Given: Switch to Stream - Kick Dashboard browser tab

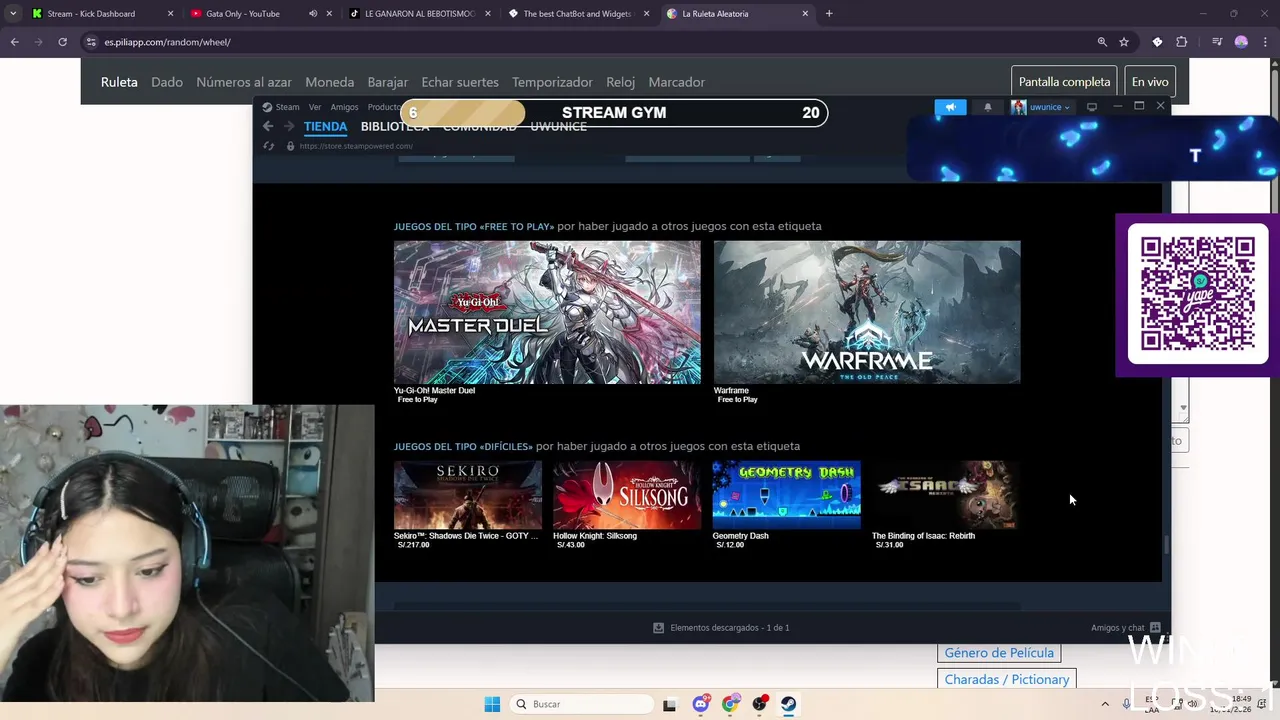Looking at the screenshot, I should pos(100,14).
